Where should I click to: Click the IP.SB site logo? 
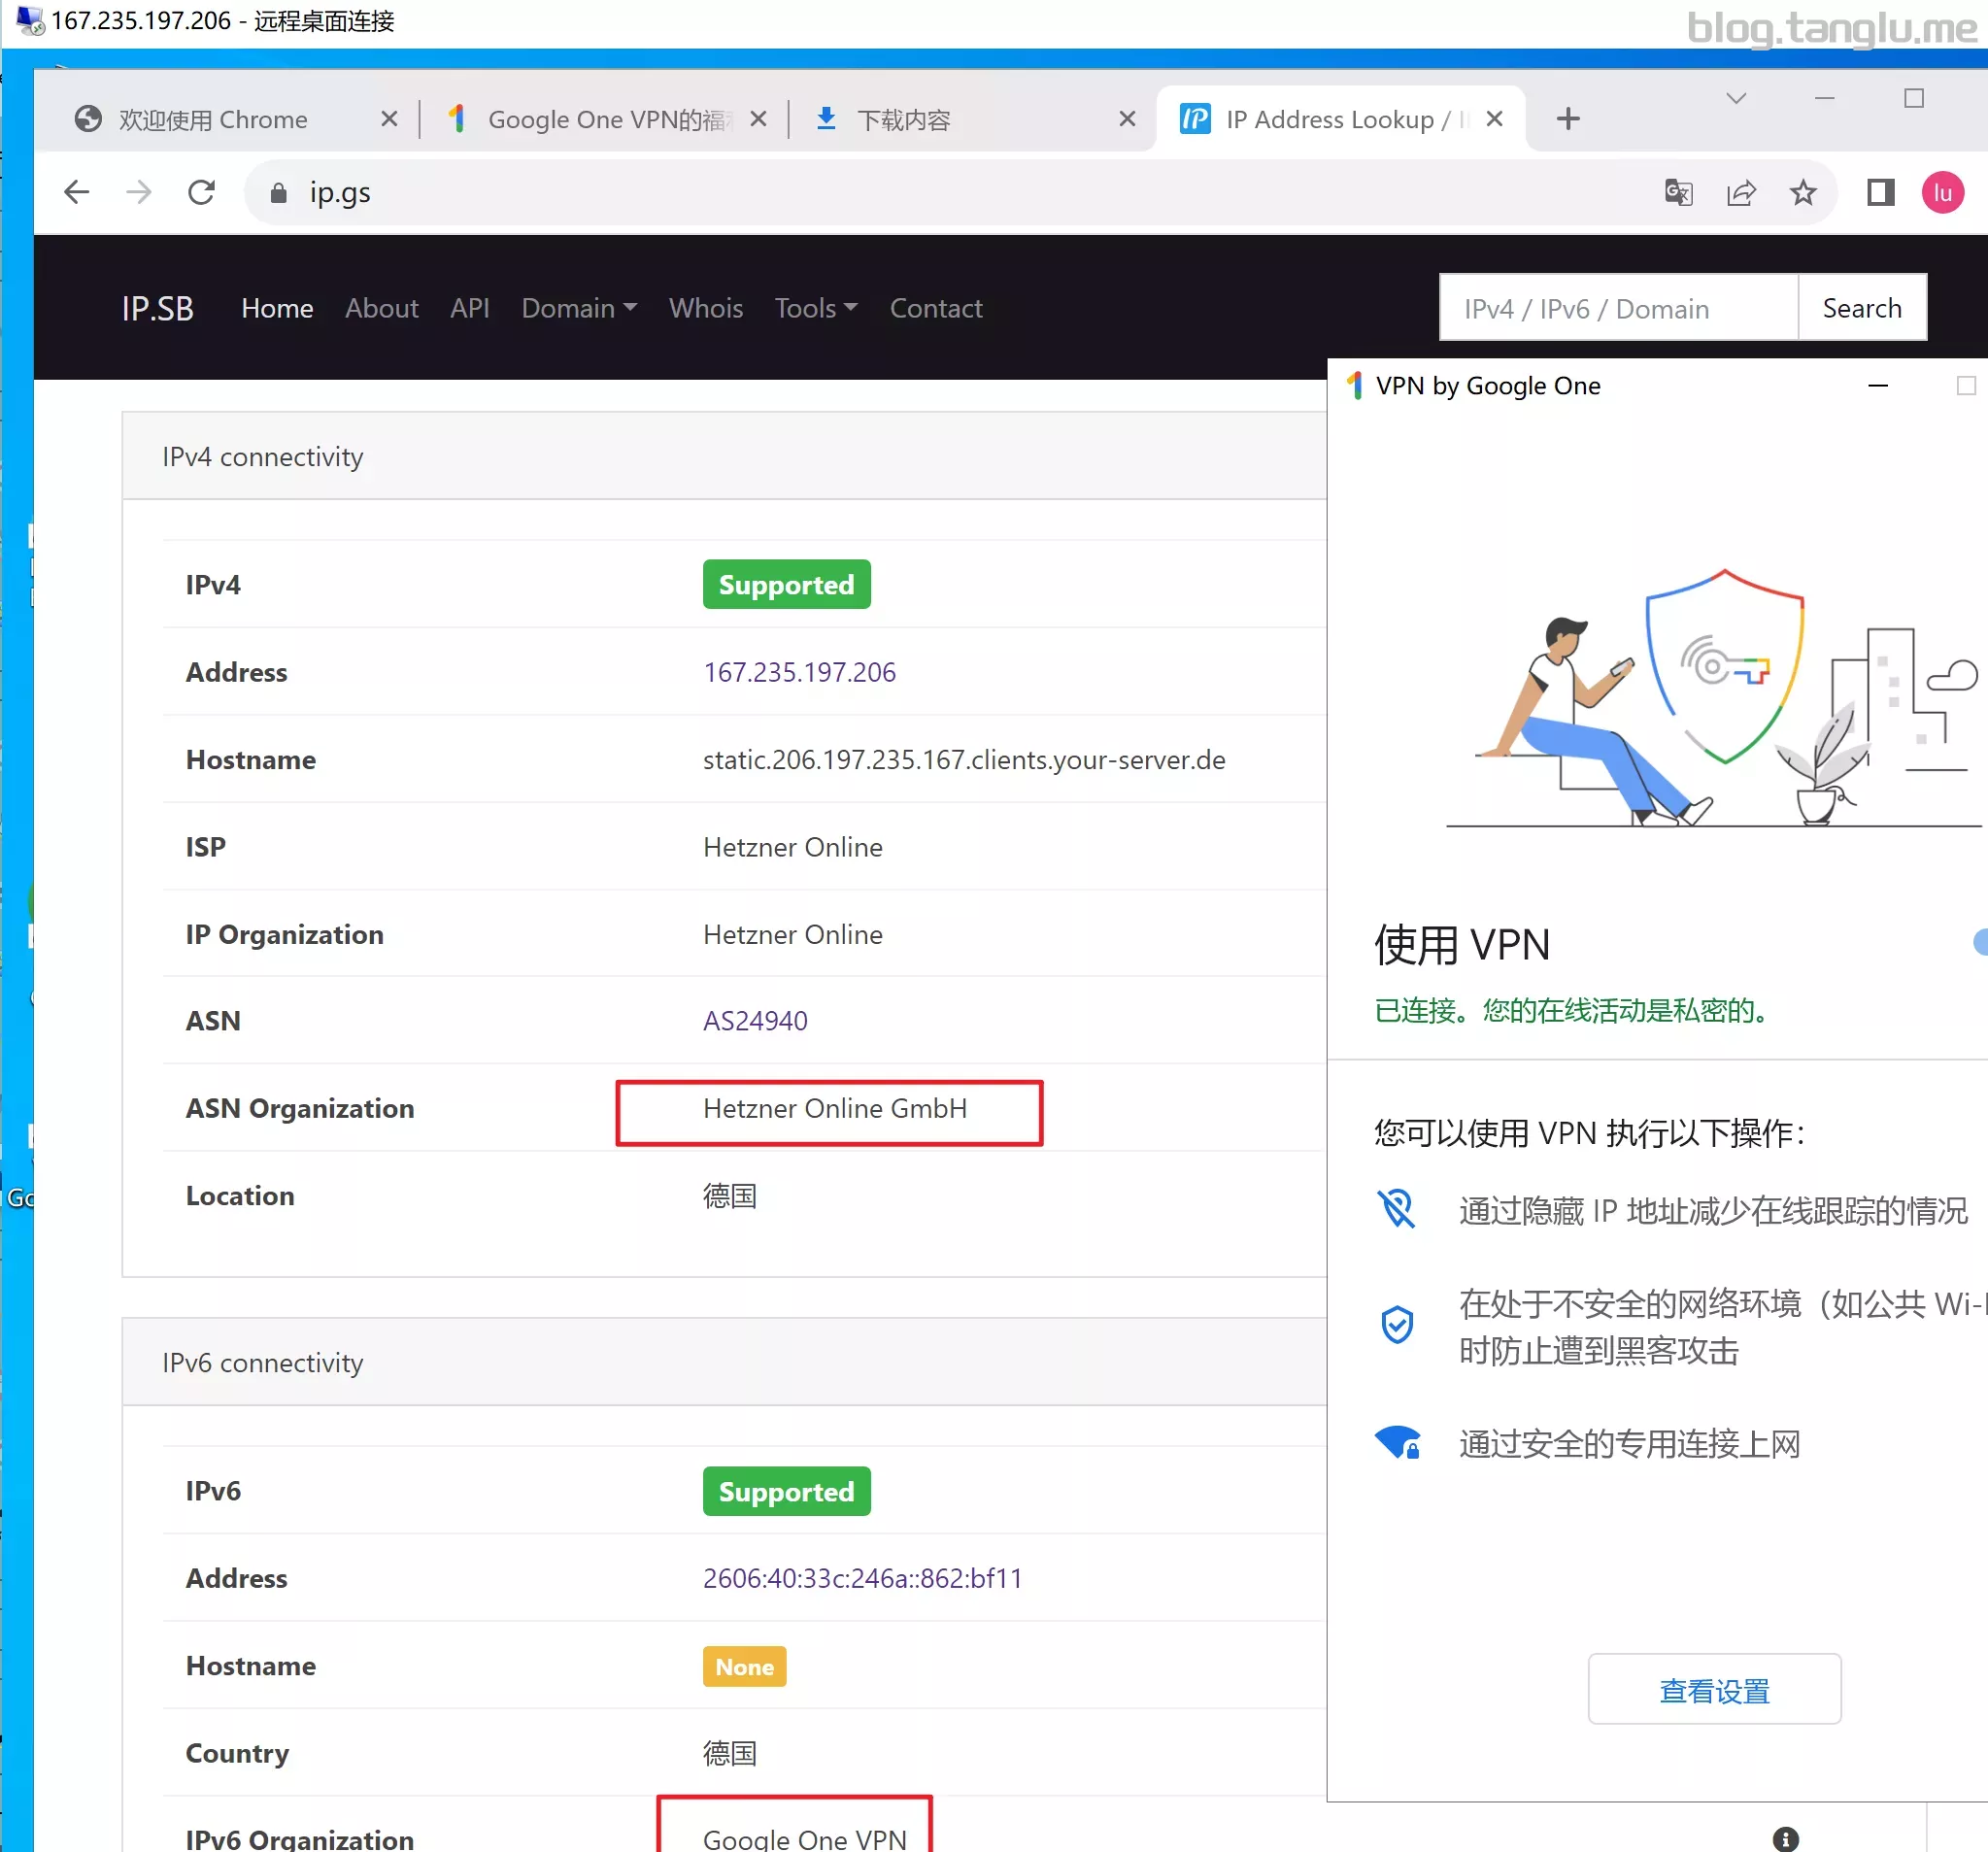pyautogui.click(x=157, y=308)
